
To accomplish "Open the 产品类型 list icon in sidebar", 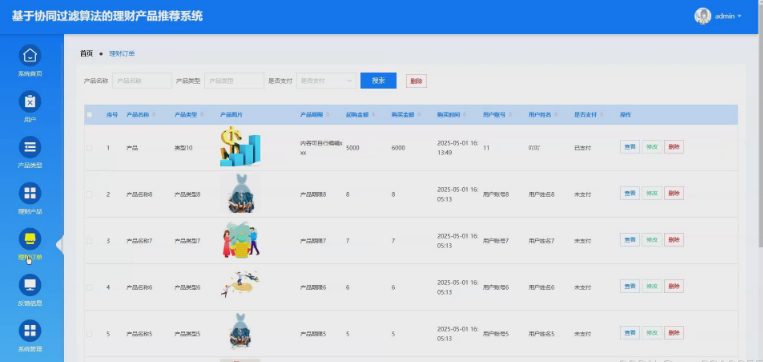I will tap(30, 147).
